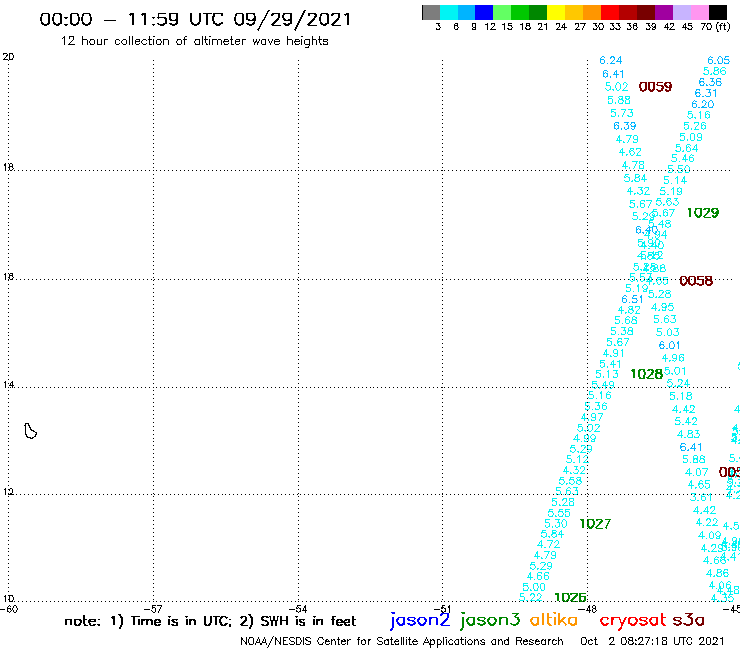Click the cyan legend color swatch
This screenshot has width=740, height=650.
449,12
